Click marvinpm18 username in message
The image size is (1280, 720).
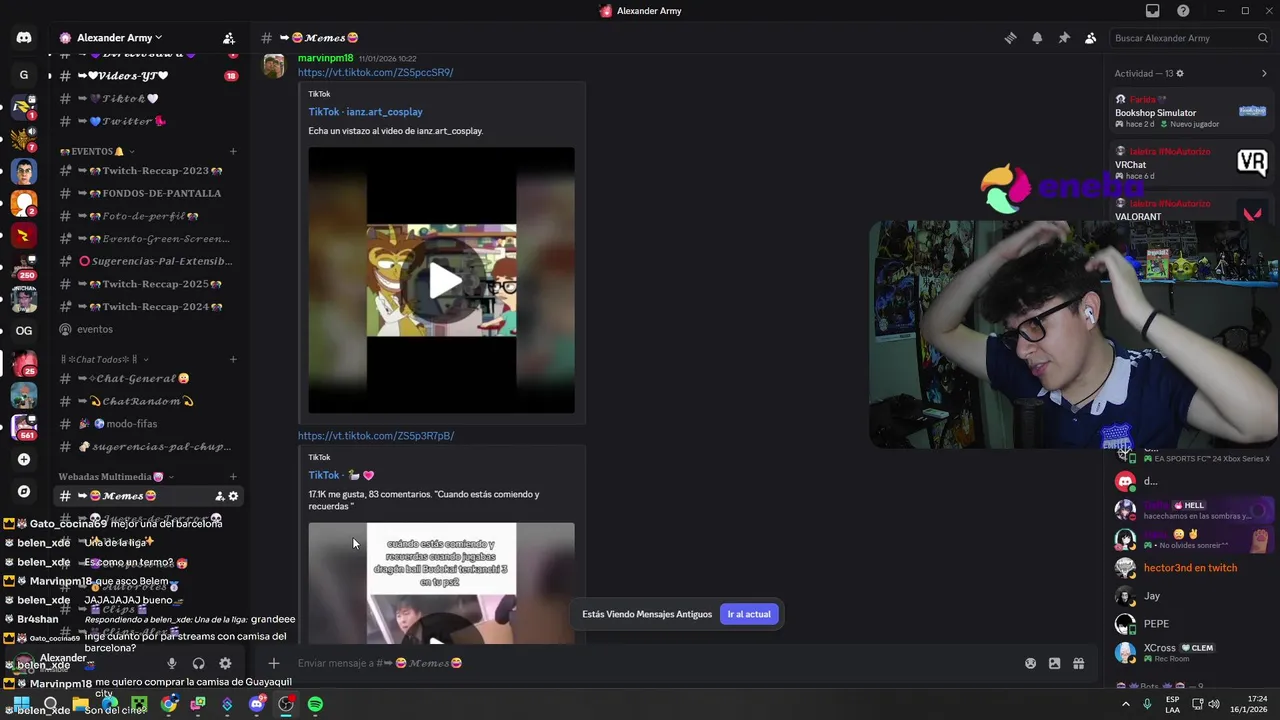325,59
